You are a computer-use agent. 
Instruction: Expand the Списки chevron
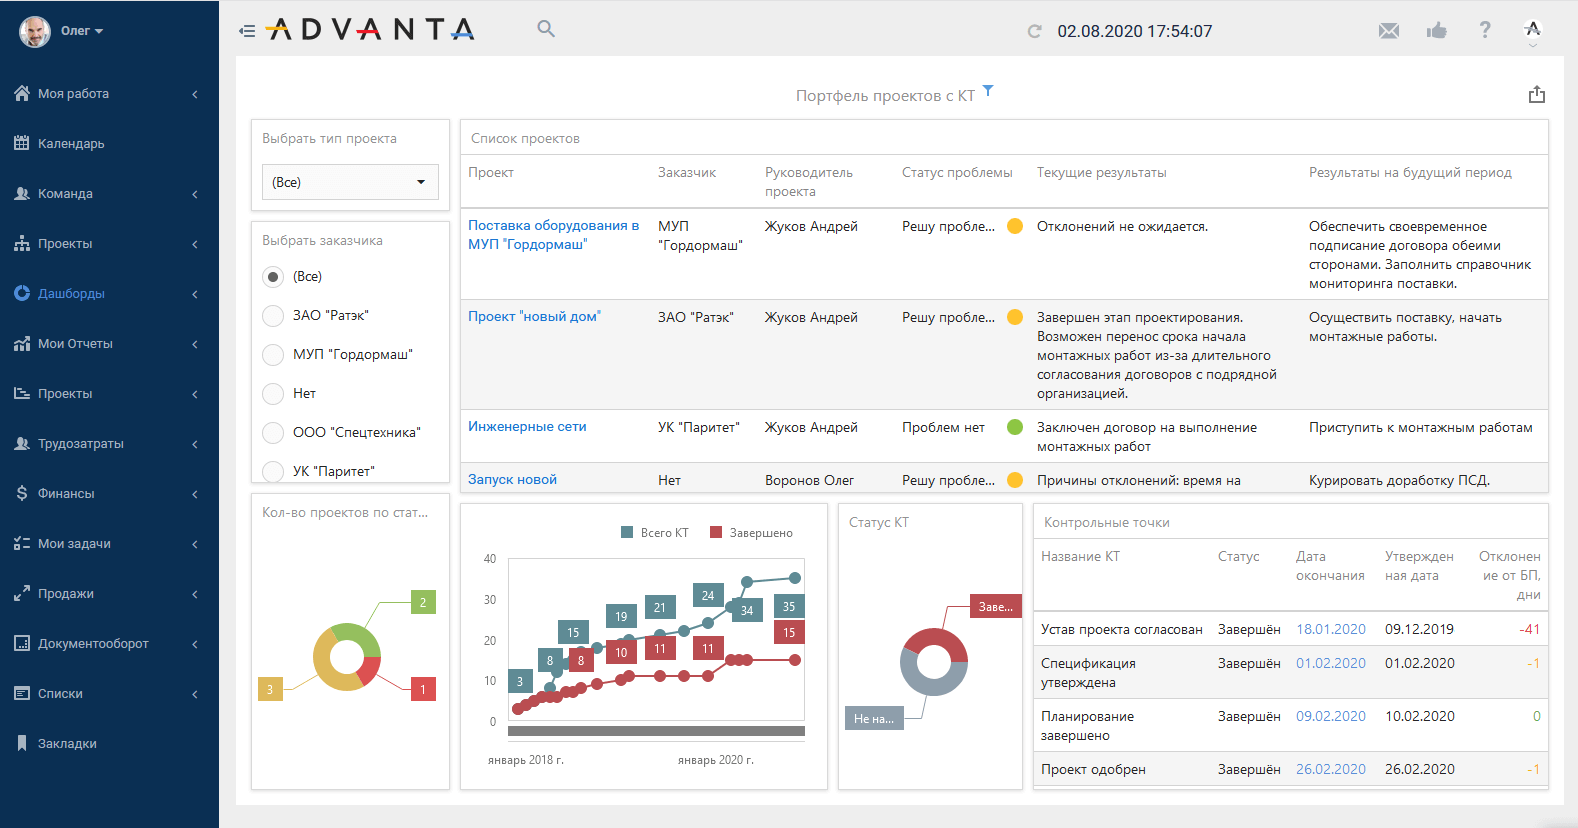pos(195,694)
